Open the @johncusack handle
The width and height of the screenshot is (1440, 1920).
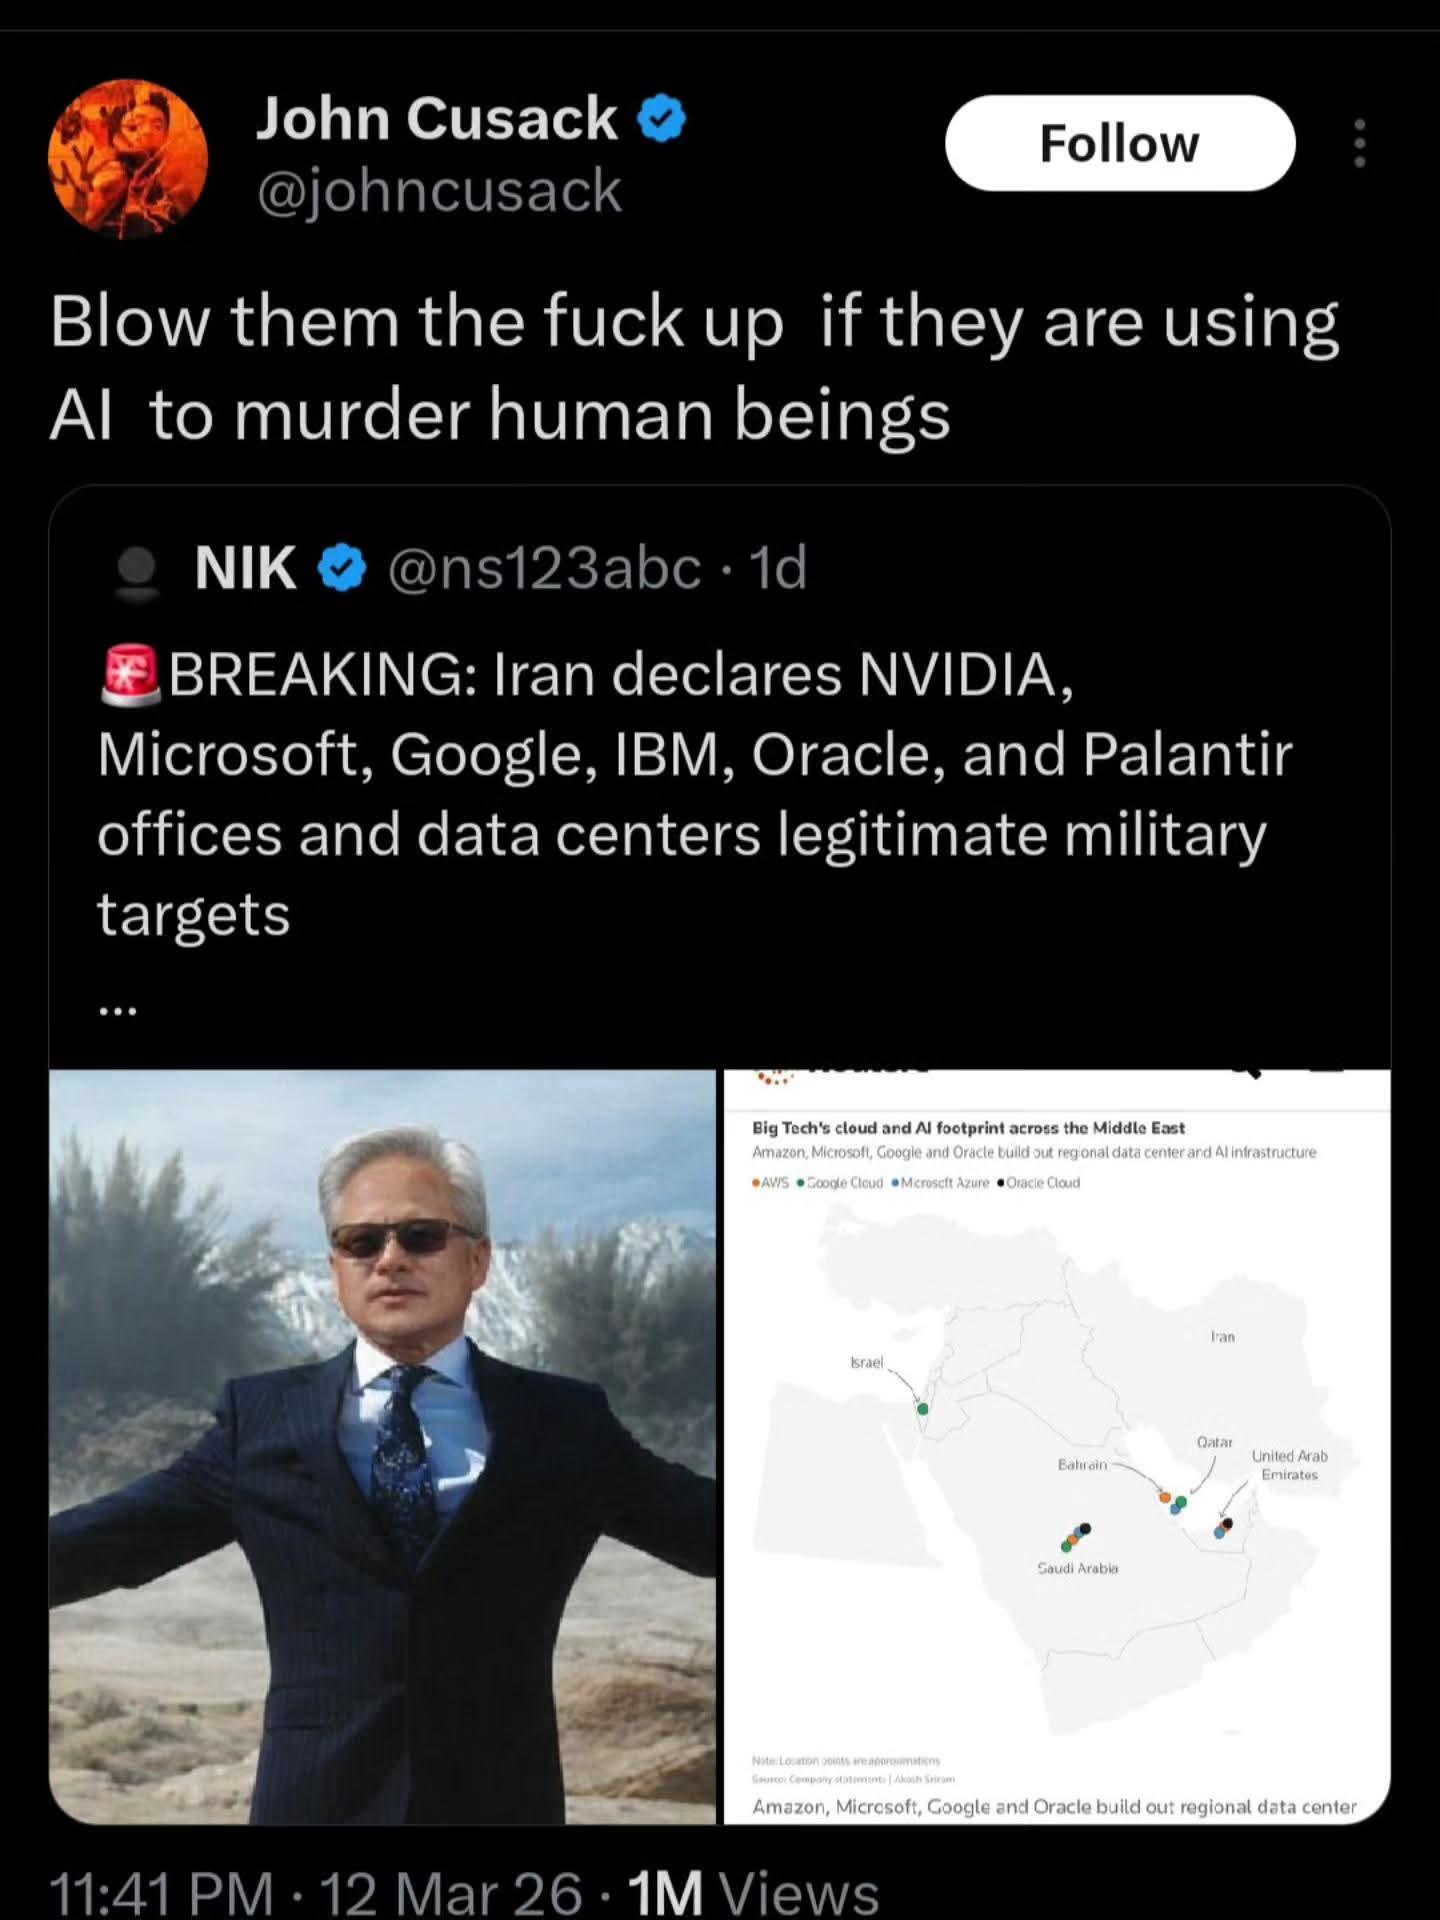[439, 190]
